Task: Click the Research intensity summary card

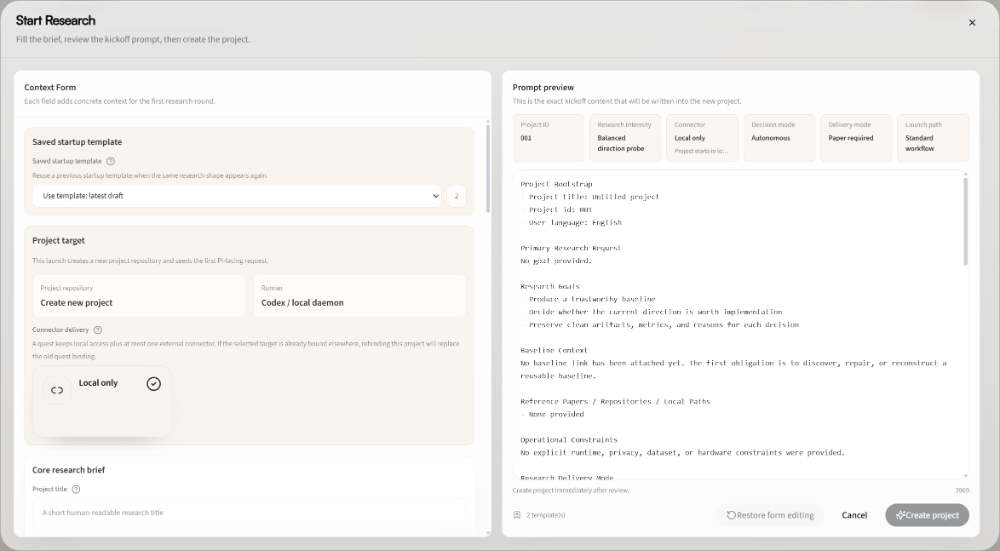Action: tap(626, 137)
